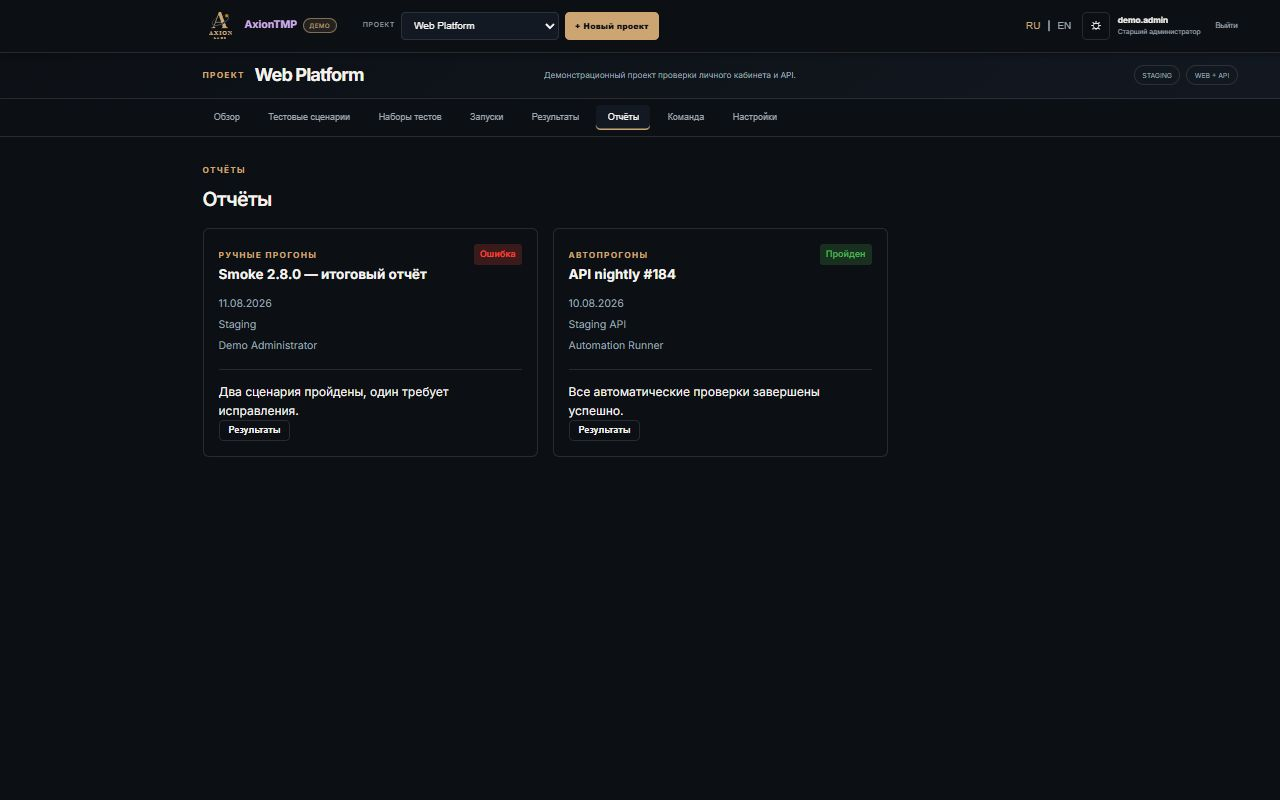Click the Старший администратор role text
This screenshot has height=800, width=1280.
click(x=1159, y=32)
